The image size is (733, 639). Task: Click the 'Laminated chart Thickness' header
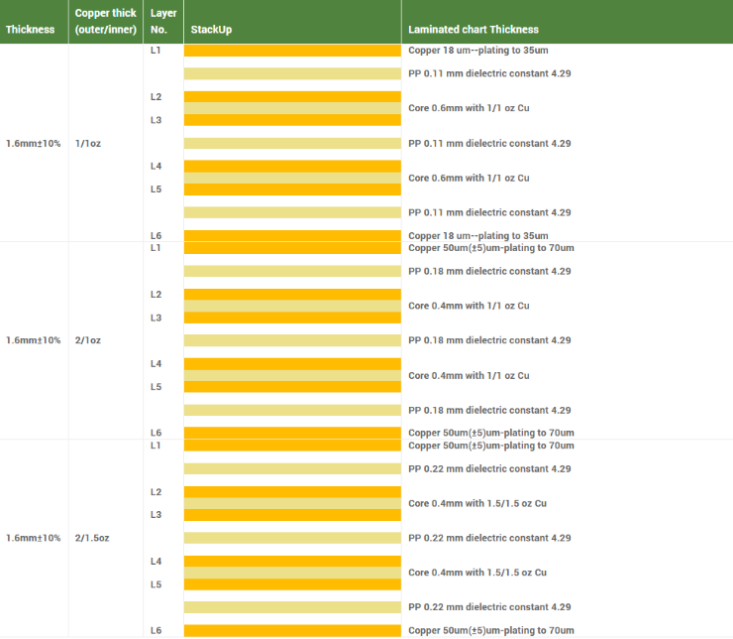tap(473, 30)
